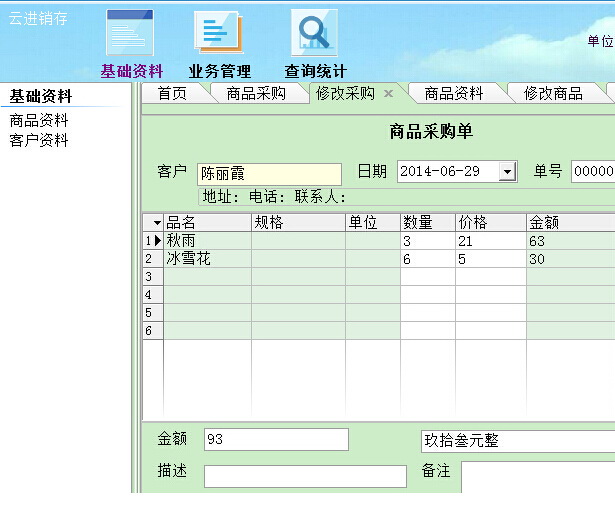Click the 商品采购单 form title
Viewport: 615px width, 509px height.
431,131
